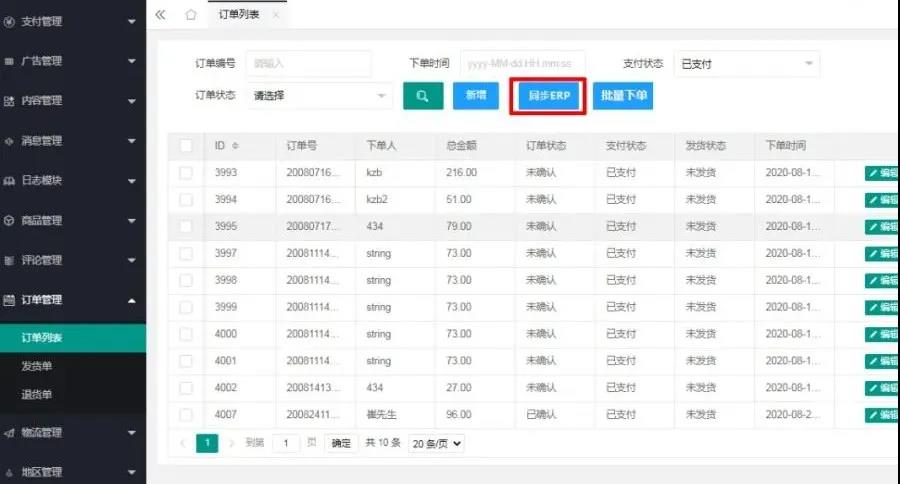Click page number 1 button
This screenshot has width=900, height=484.
point(207,443)
